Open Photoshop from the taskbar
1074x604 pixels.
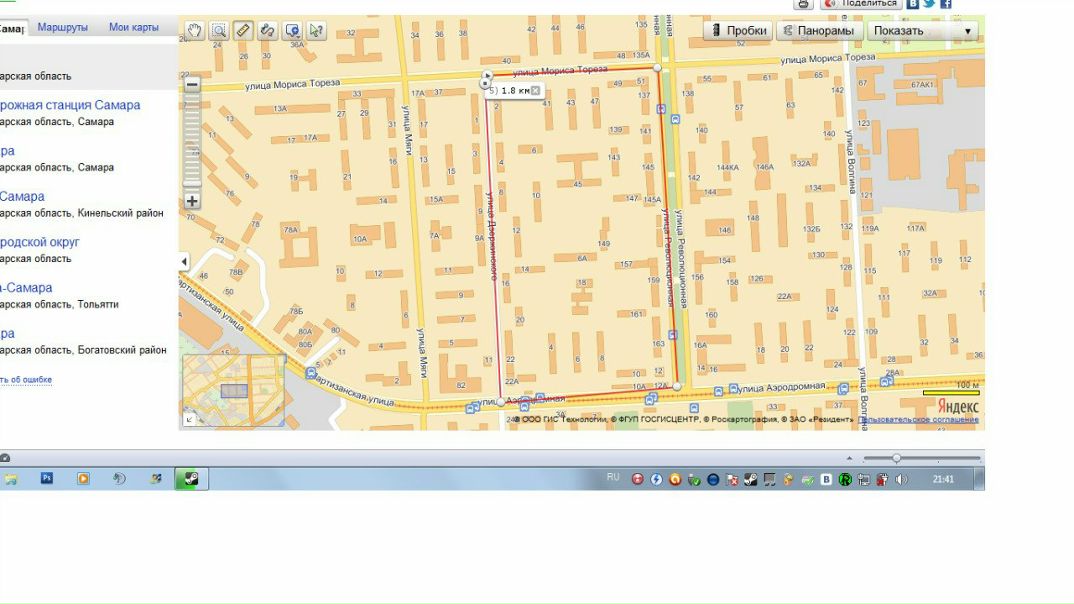point(47,479)
